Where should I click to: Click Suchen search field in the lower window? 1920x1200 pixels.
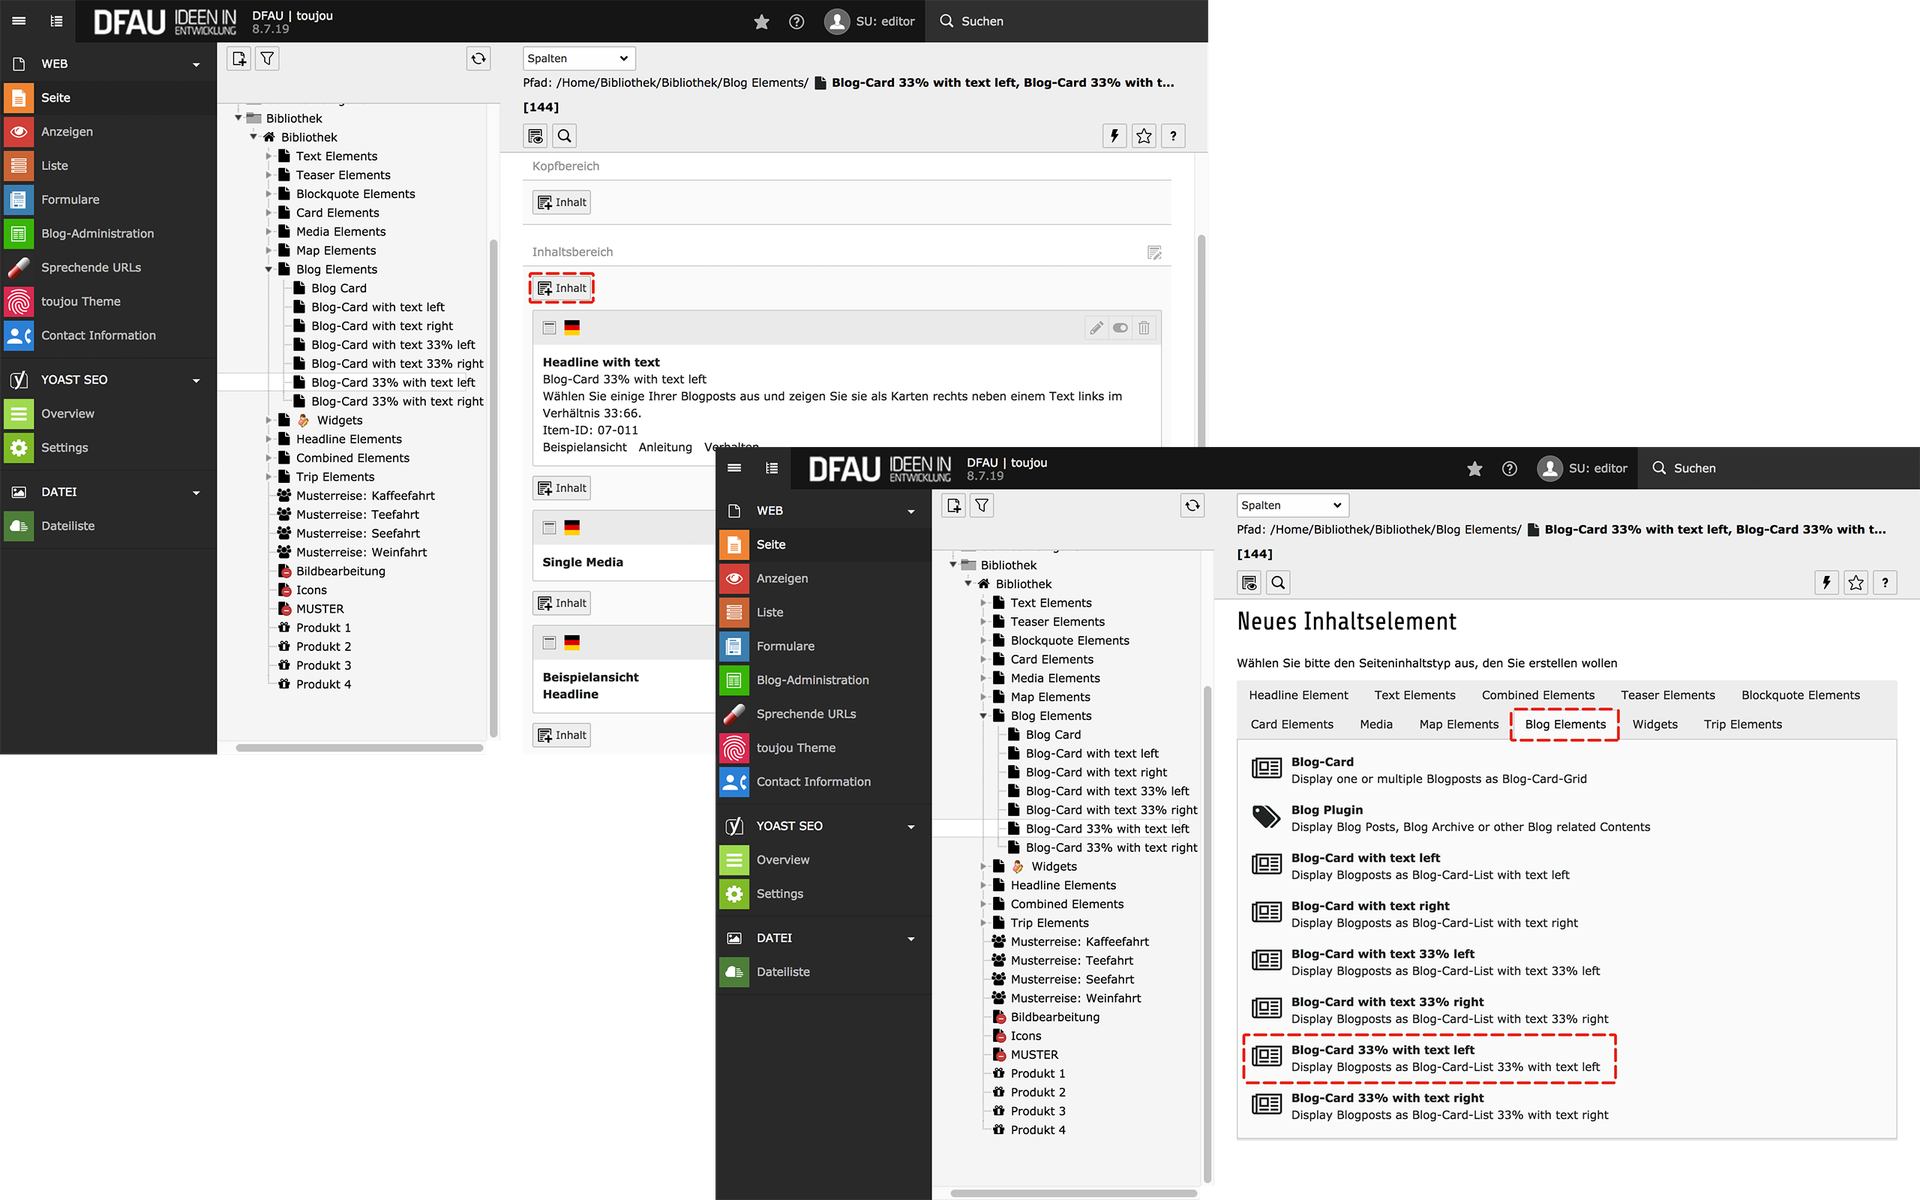1694,468
